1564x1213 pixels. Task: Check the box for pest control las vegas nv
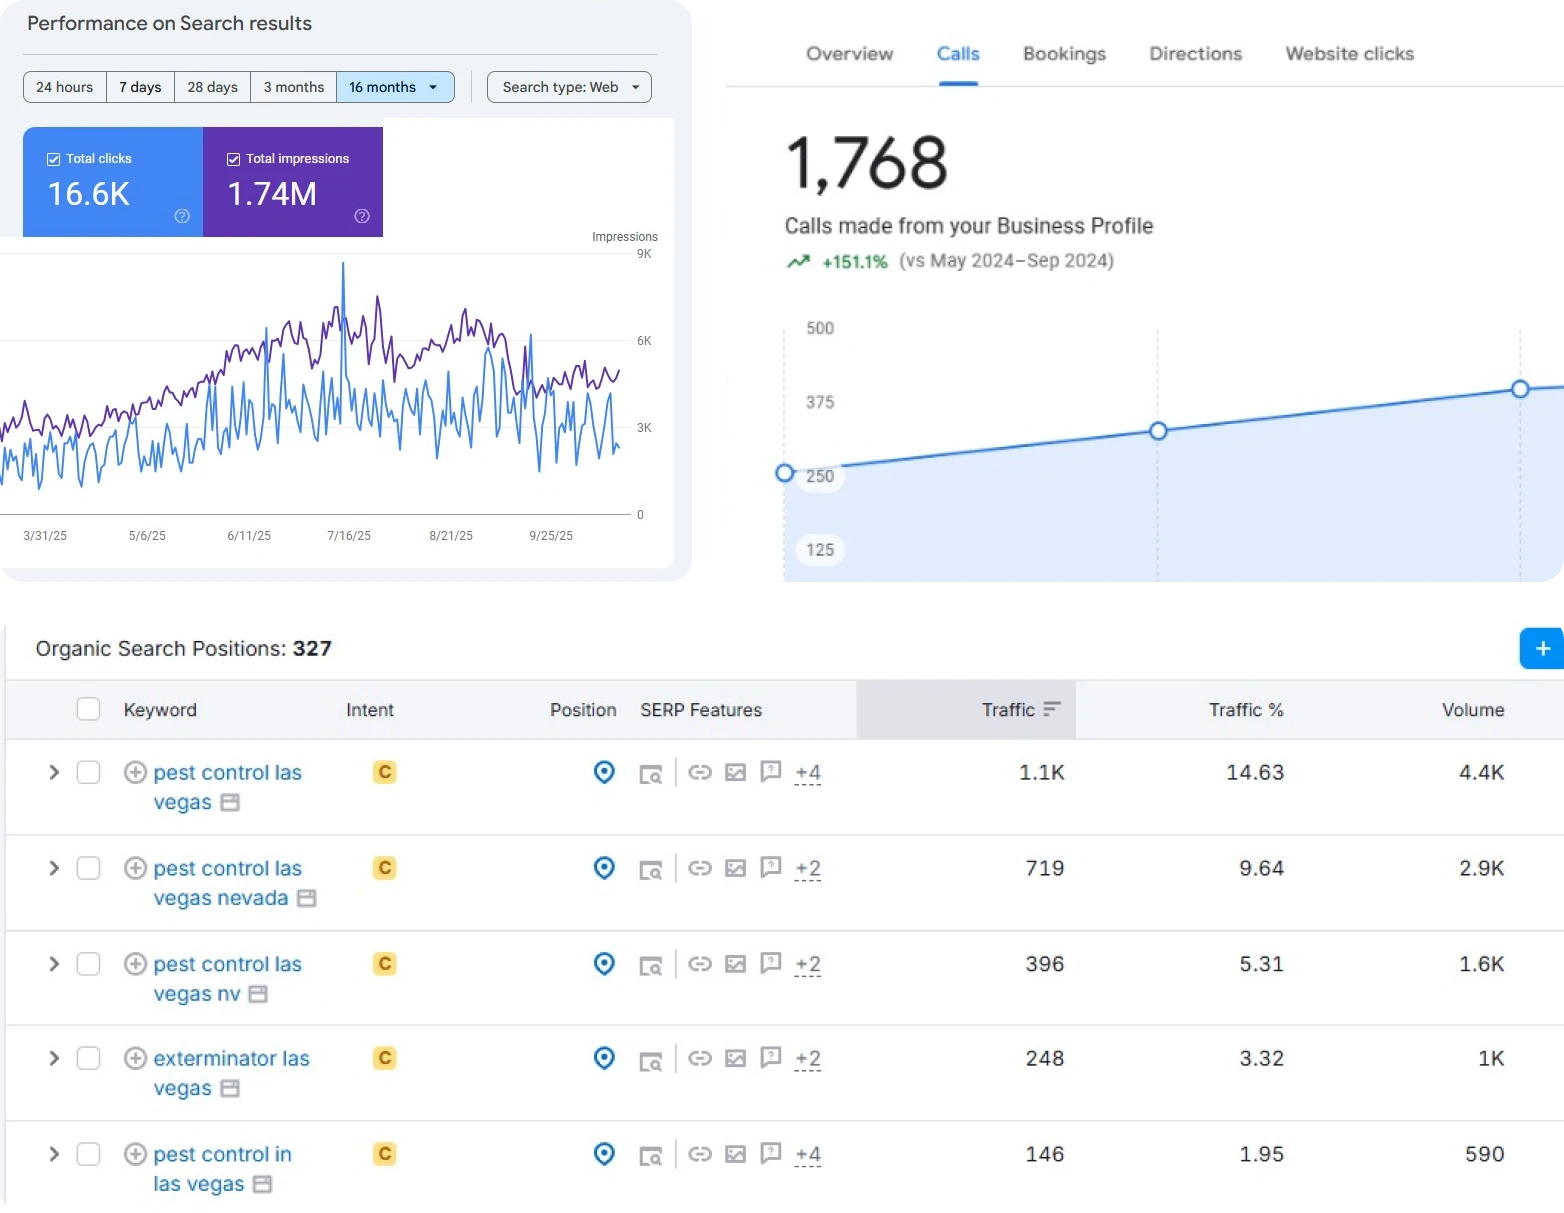click(x=88, y=964)
